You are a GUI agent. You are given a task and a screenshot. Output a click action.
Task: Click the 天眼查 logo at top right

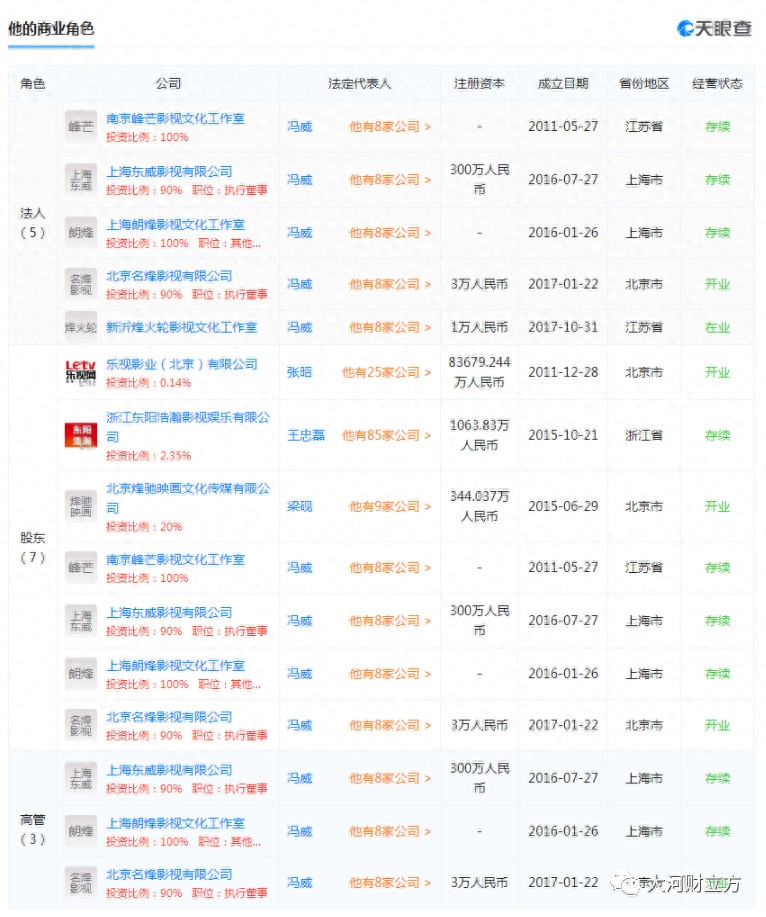click(714, 28)
